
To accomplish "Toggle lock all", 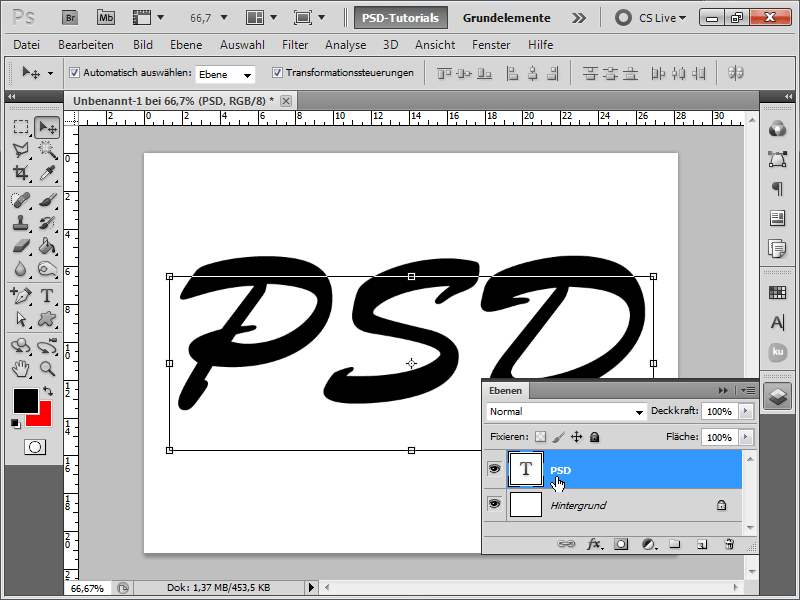I will click(594, 437).
